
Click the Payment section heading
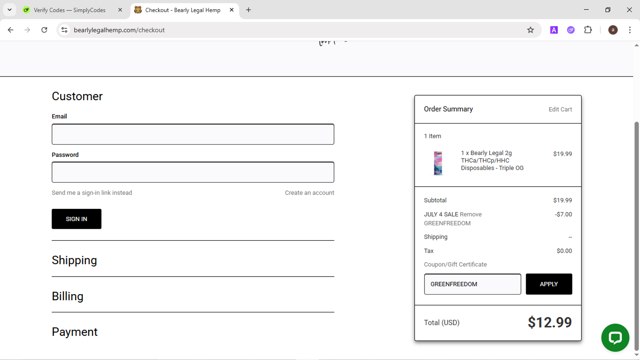(75, 332)
